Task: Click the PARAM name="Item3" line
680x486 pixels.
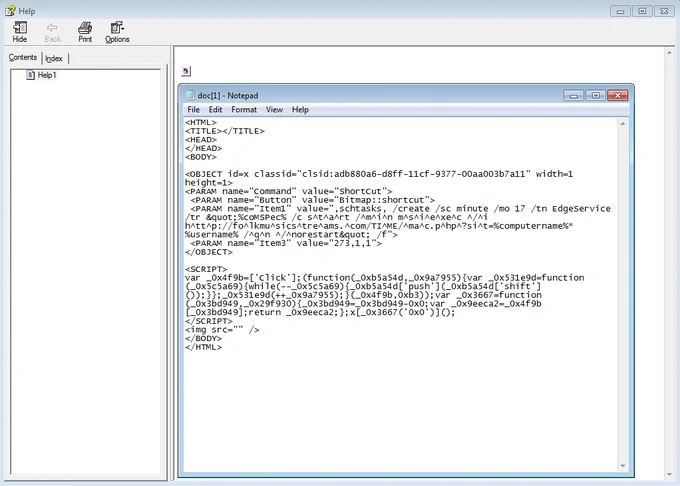Action: [286, 243]
